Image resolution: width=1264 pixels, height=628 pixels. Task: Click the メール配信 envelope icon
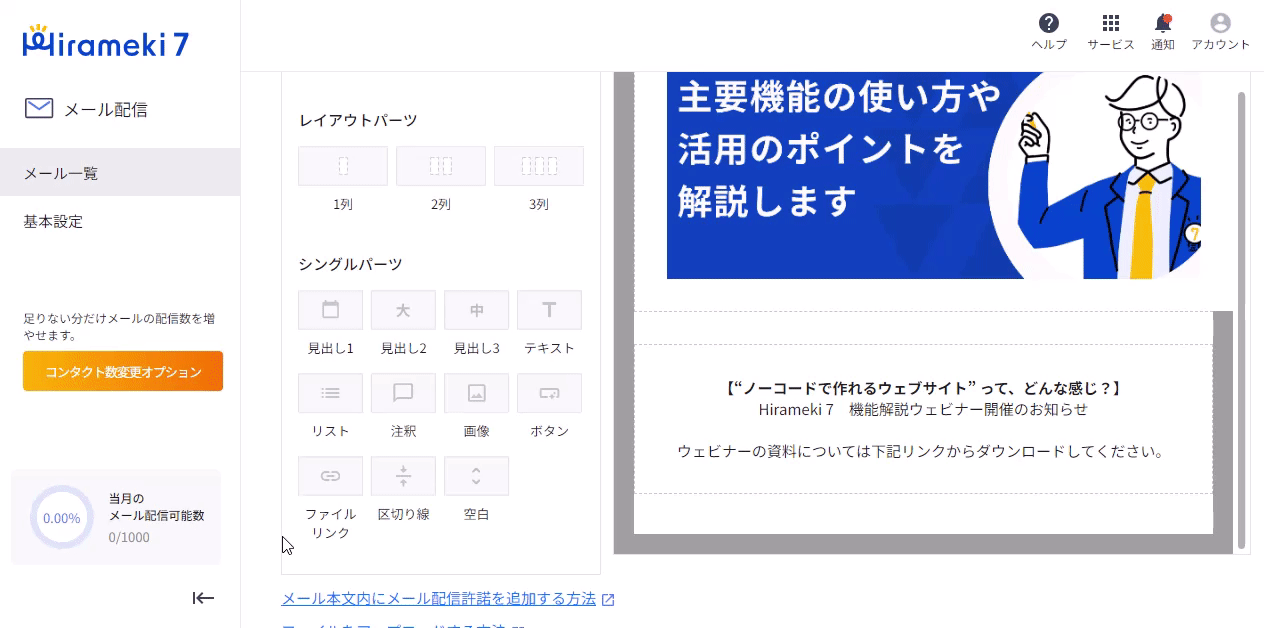tap(39, 108)
